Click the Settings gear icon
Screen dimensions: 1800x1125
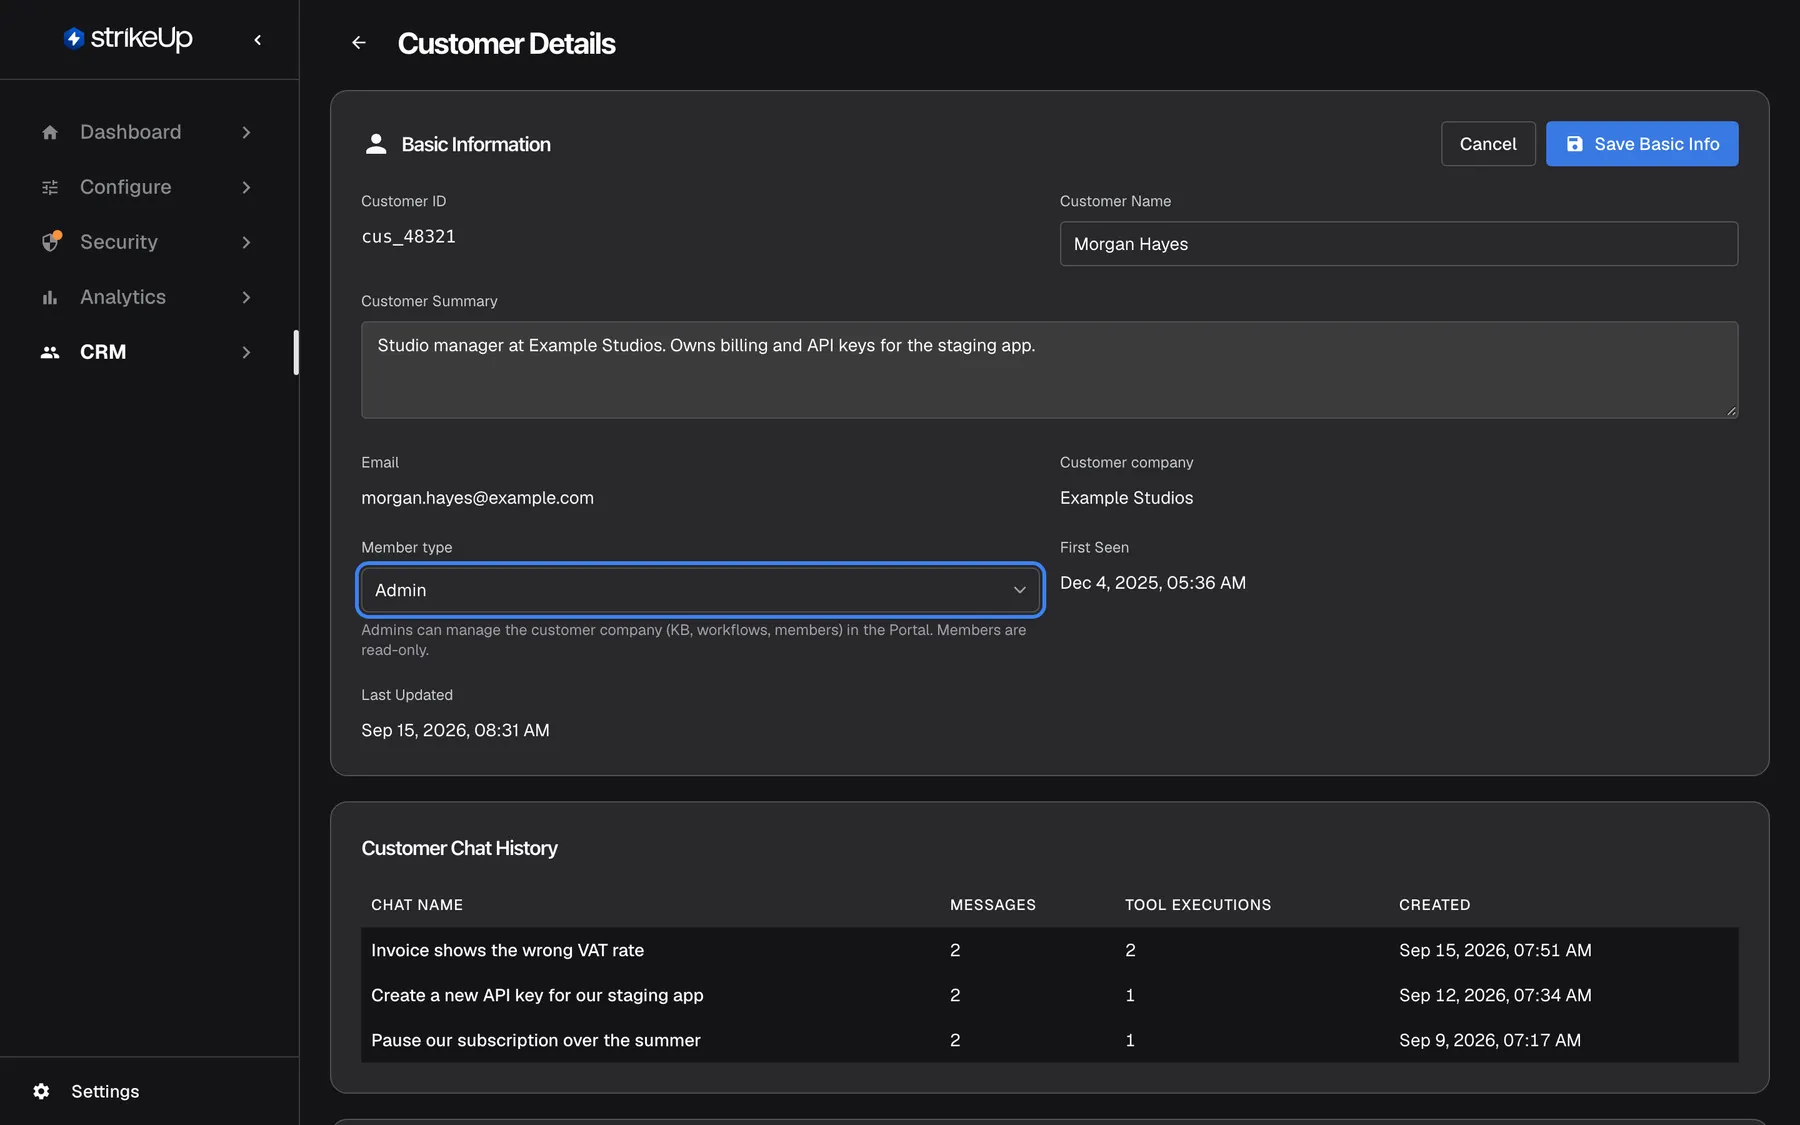click(41, 1091)
